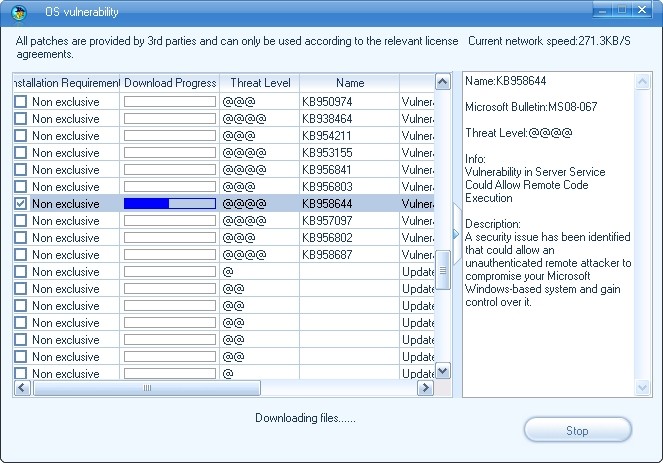Click the vertical scrollbar's down arrow
The height and width of the screenshot is (463, 663).
click(443, 373)
